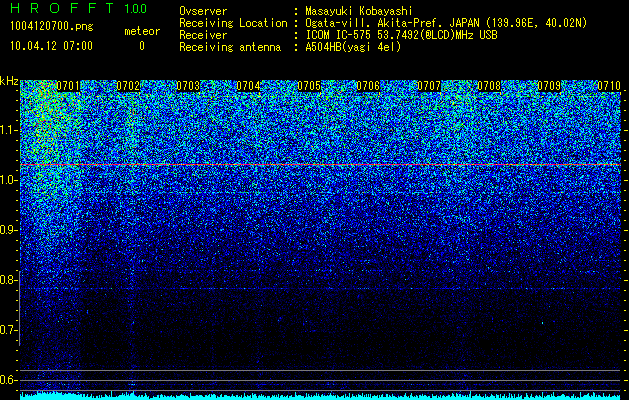Click the ICOM IC-575 receiver text
This screenshot has width=629, height=400.
[x=401, y=35]
